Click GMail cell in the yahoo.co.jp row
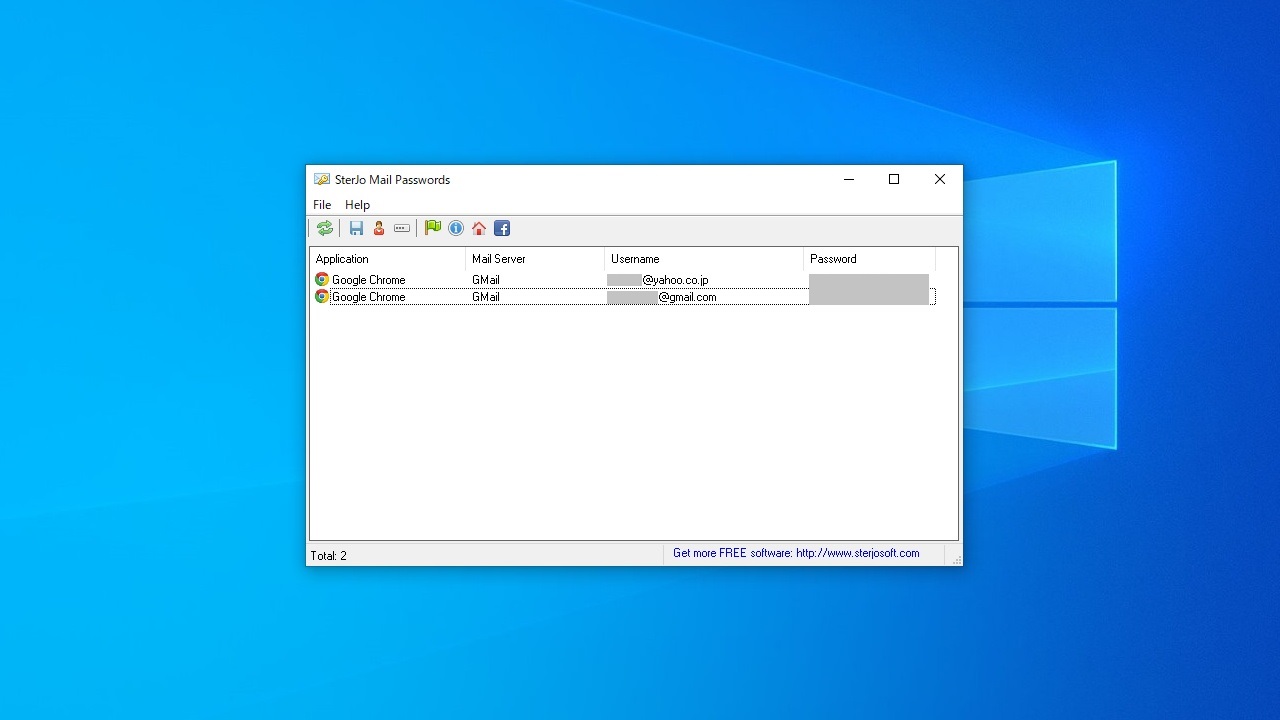1280x720 pixels. point(486,280)
